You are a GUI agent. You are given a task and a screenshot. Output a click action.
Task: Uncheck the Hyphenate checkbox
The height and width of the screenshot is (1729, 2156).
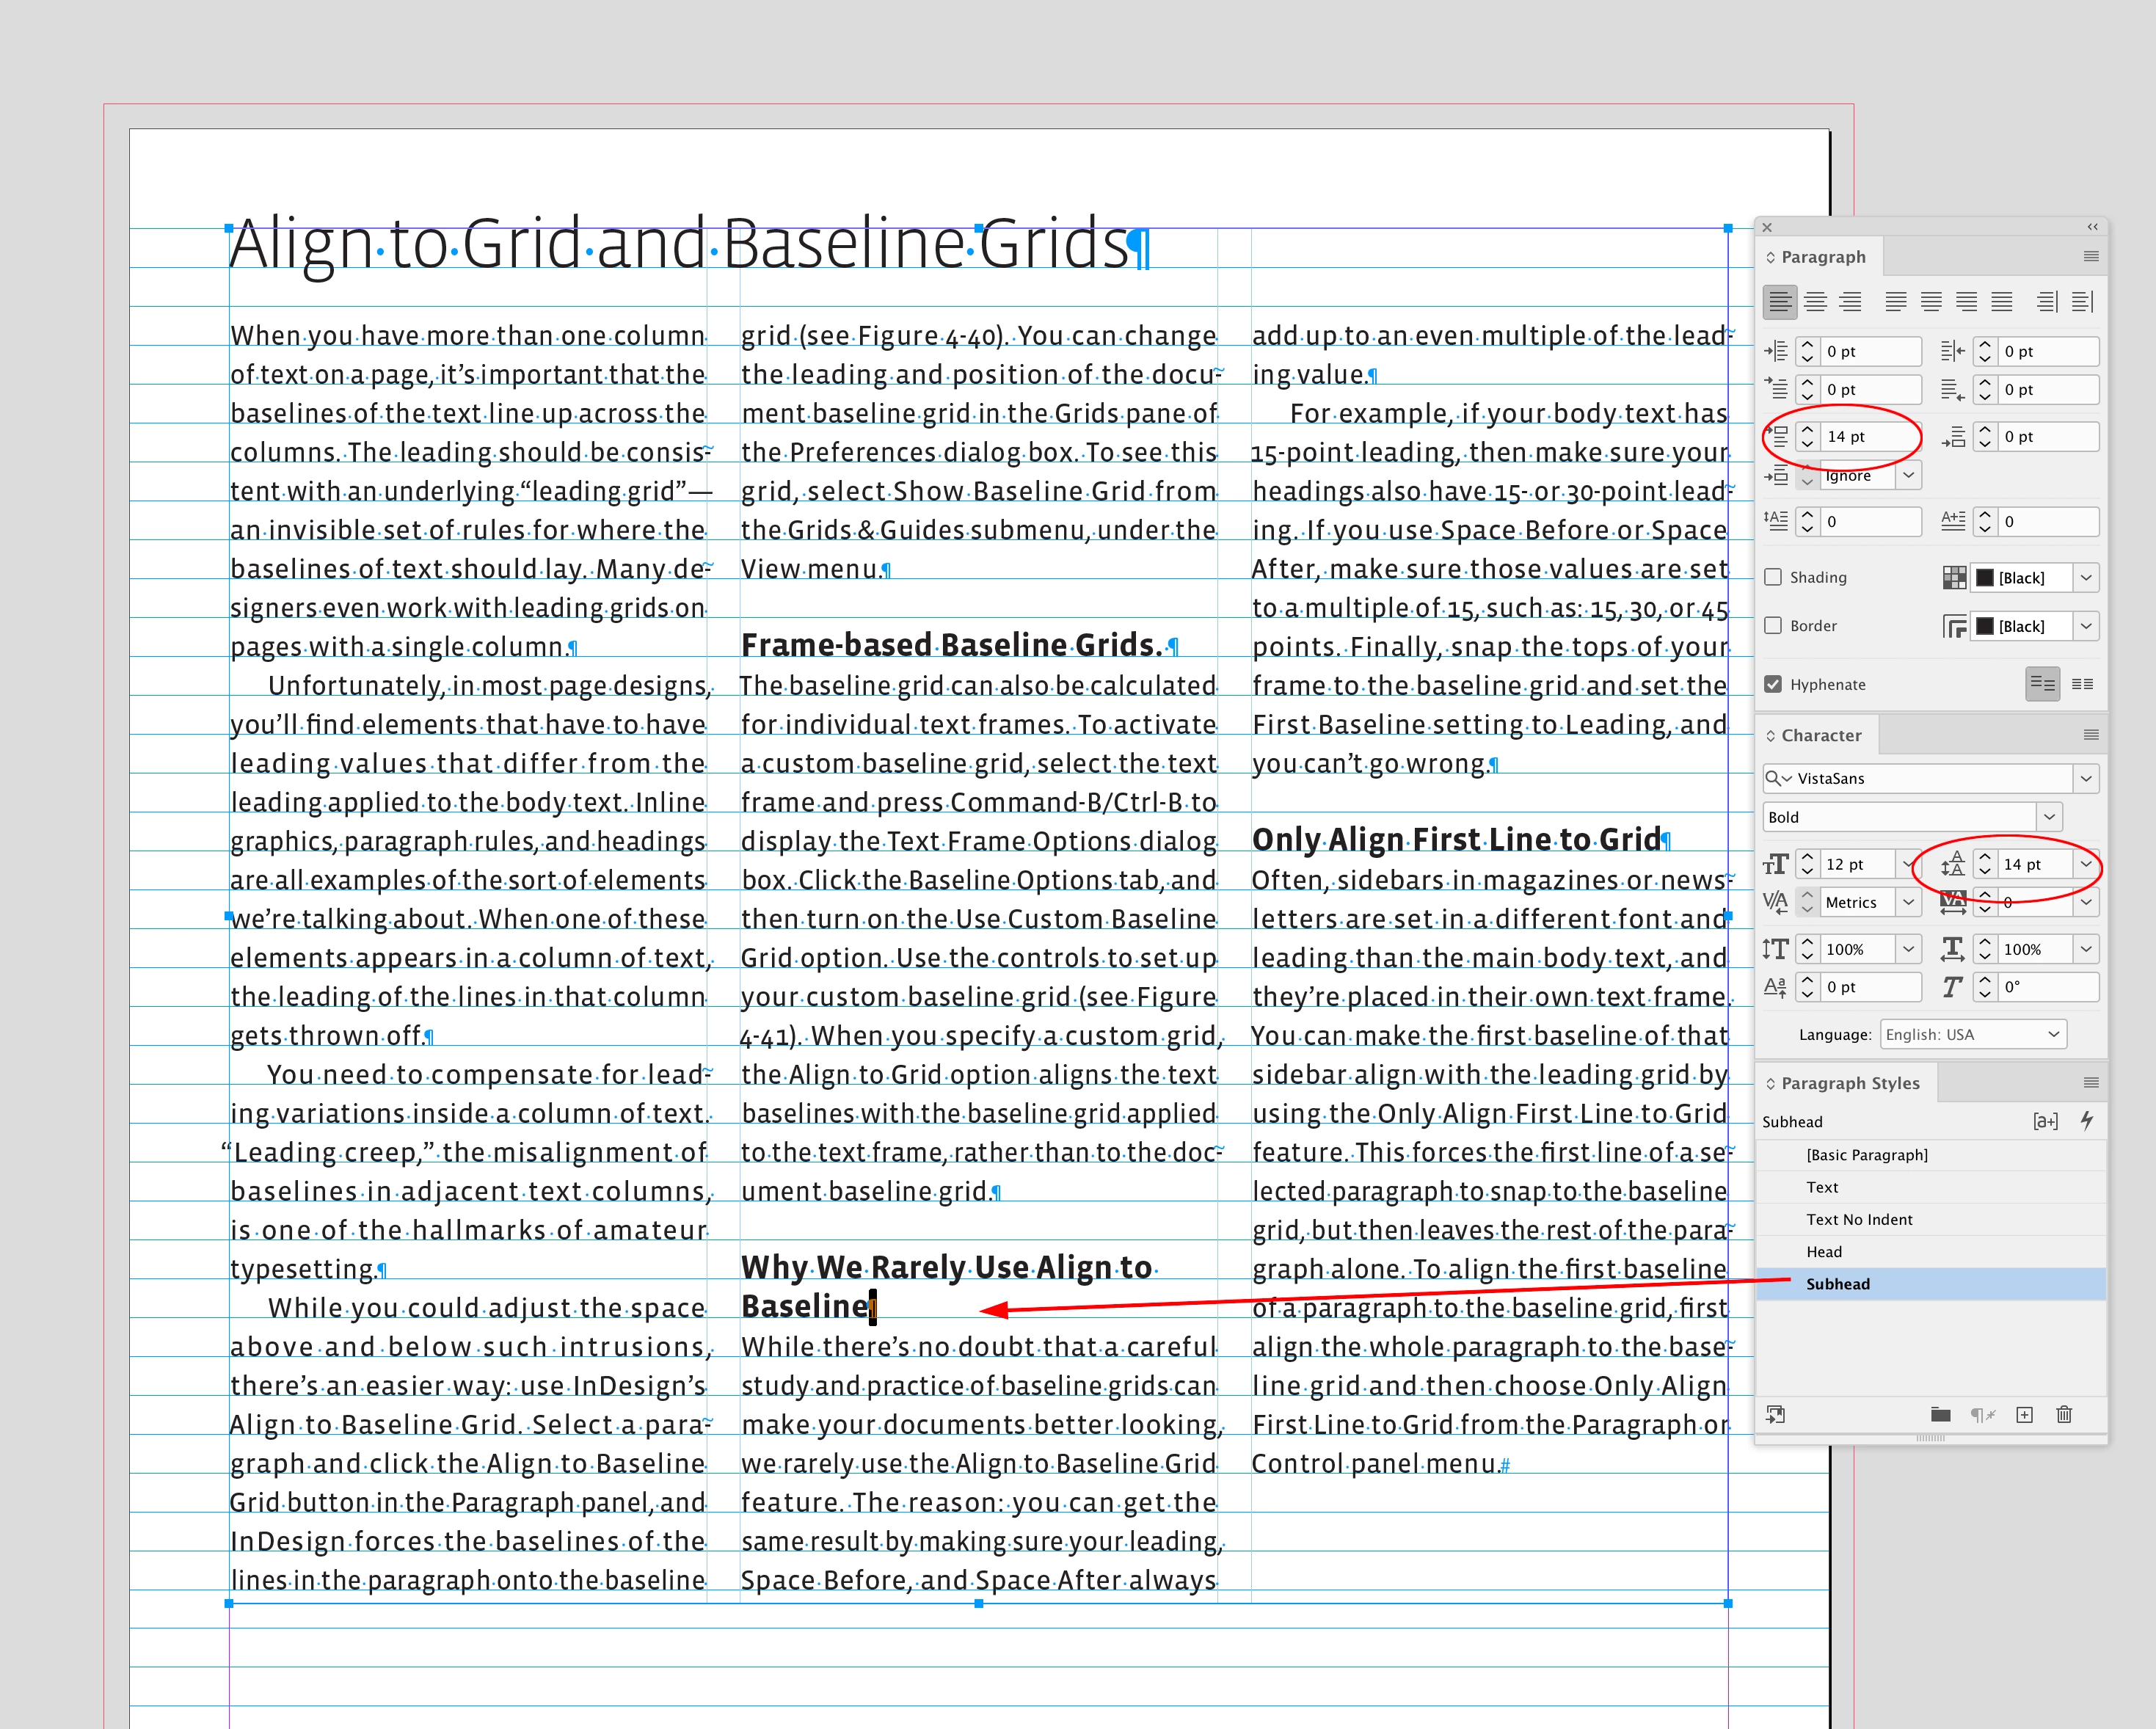1773,684
